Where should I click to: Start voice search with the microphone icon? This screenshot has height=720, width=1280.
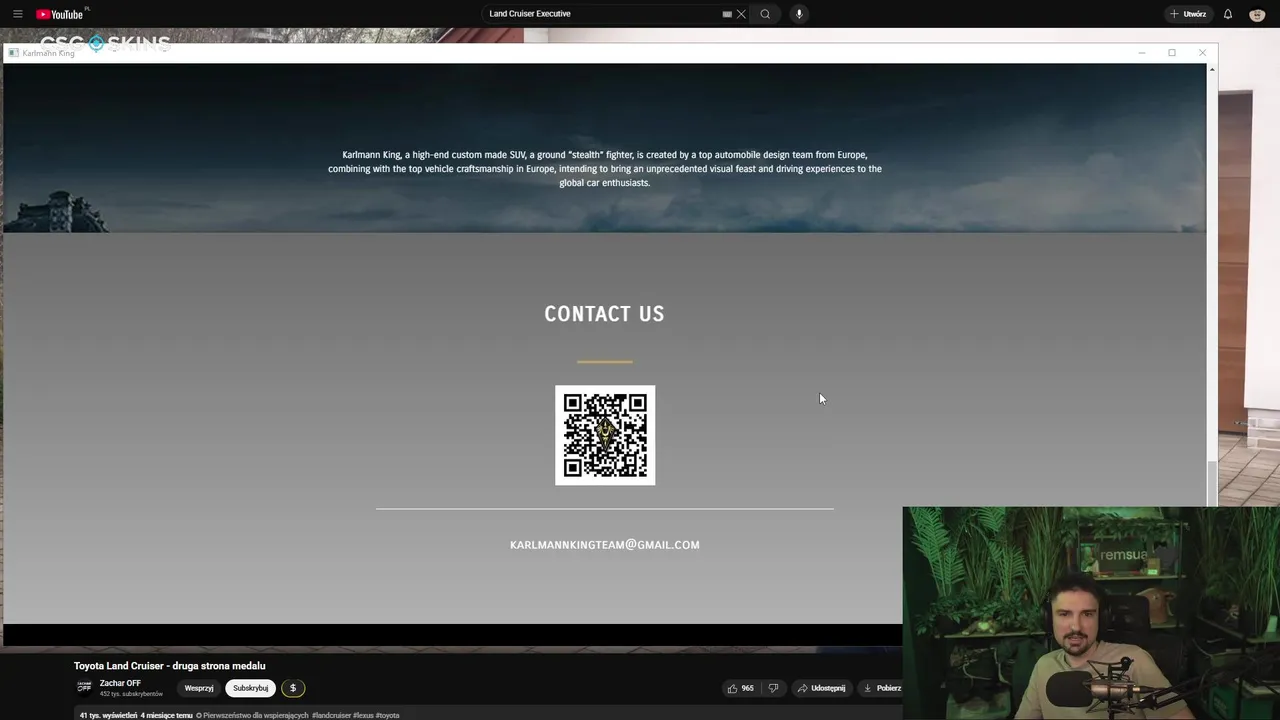798,14
